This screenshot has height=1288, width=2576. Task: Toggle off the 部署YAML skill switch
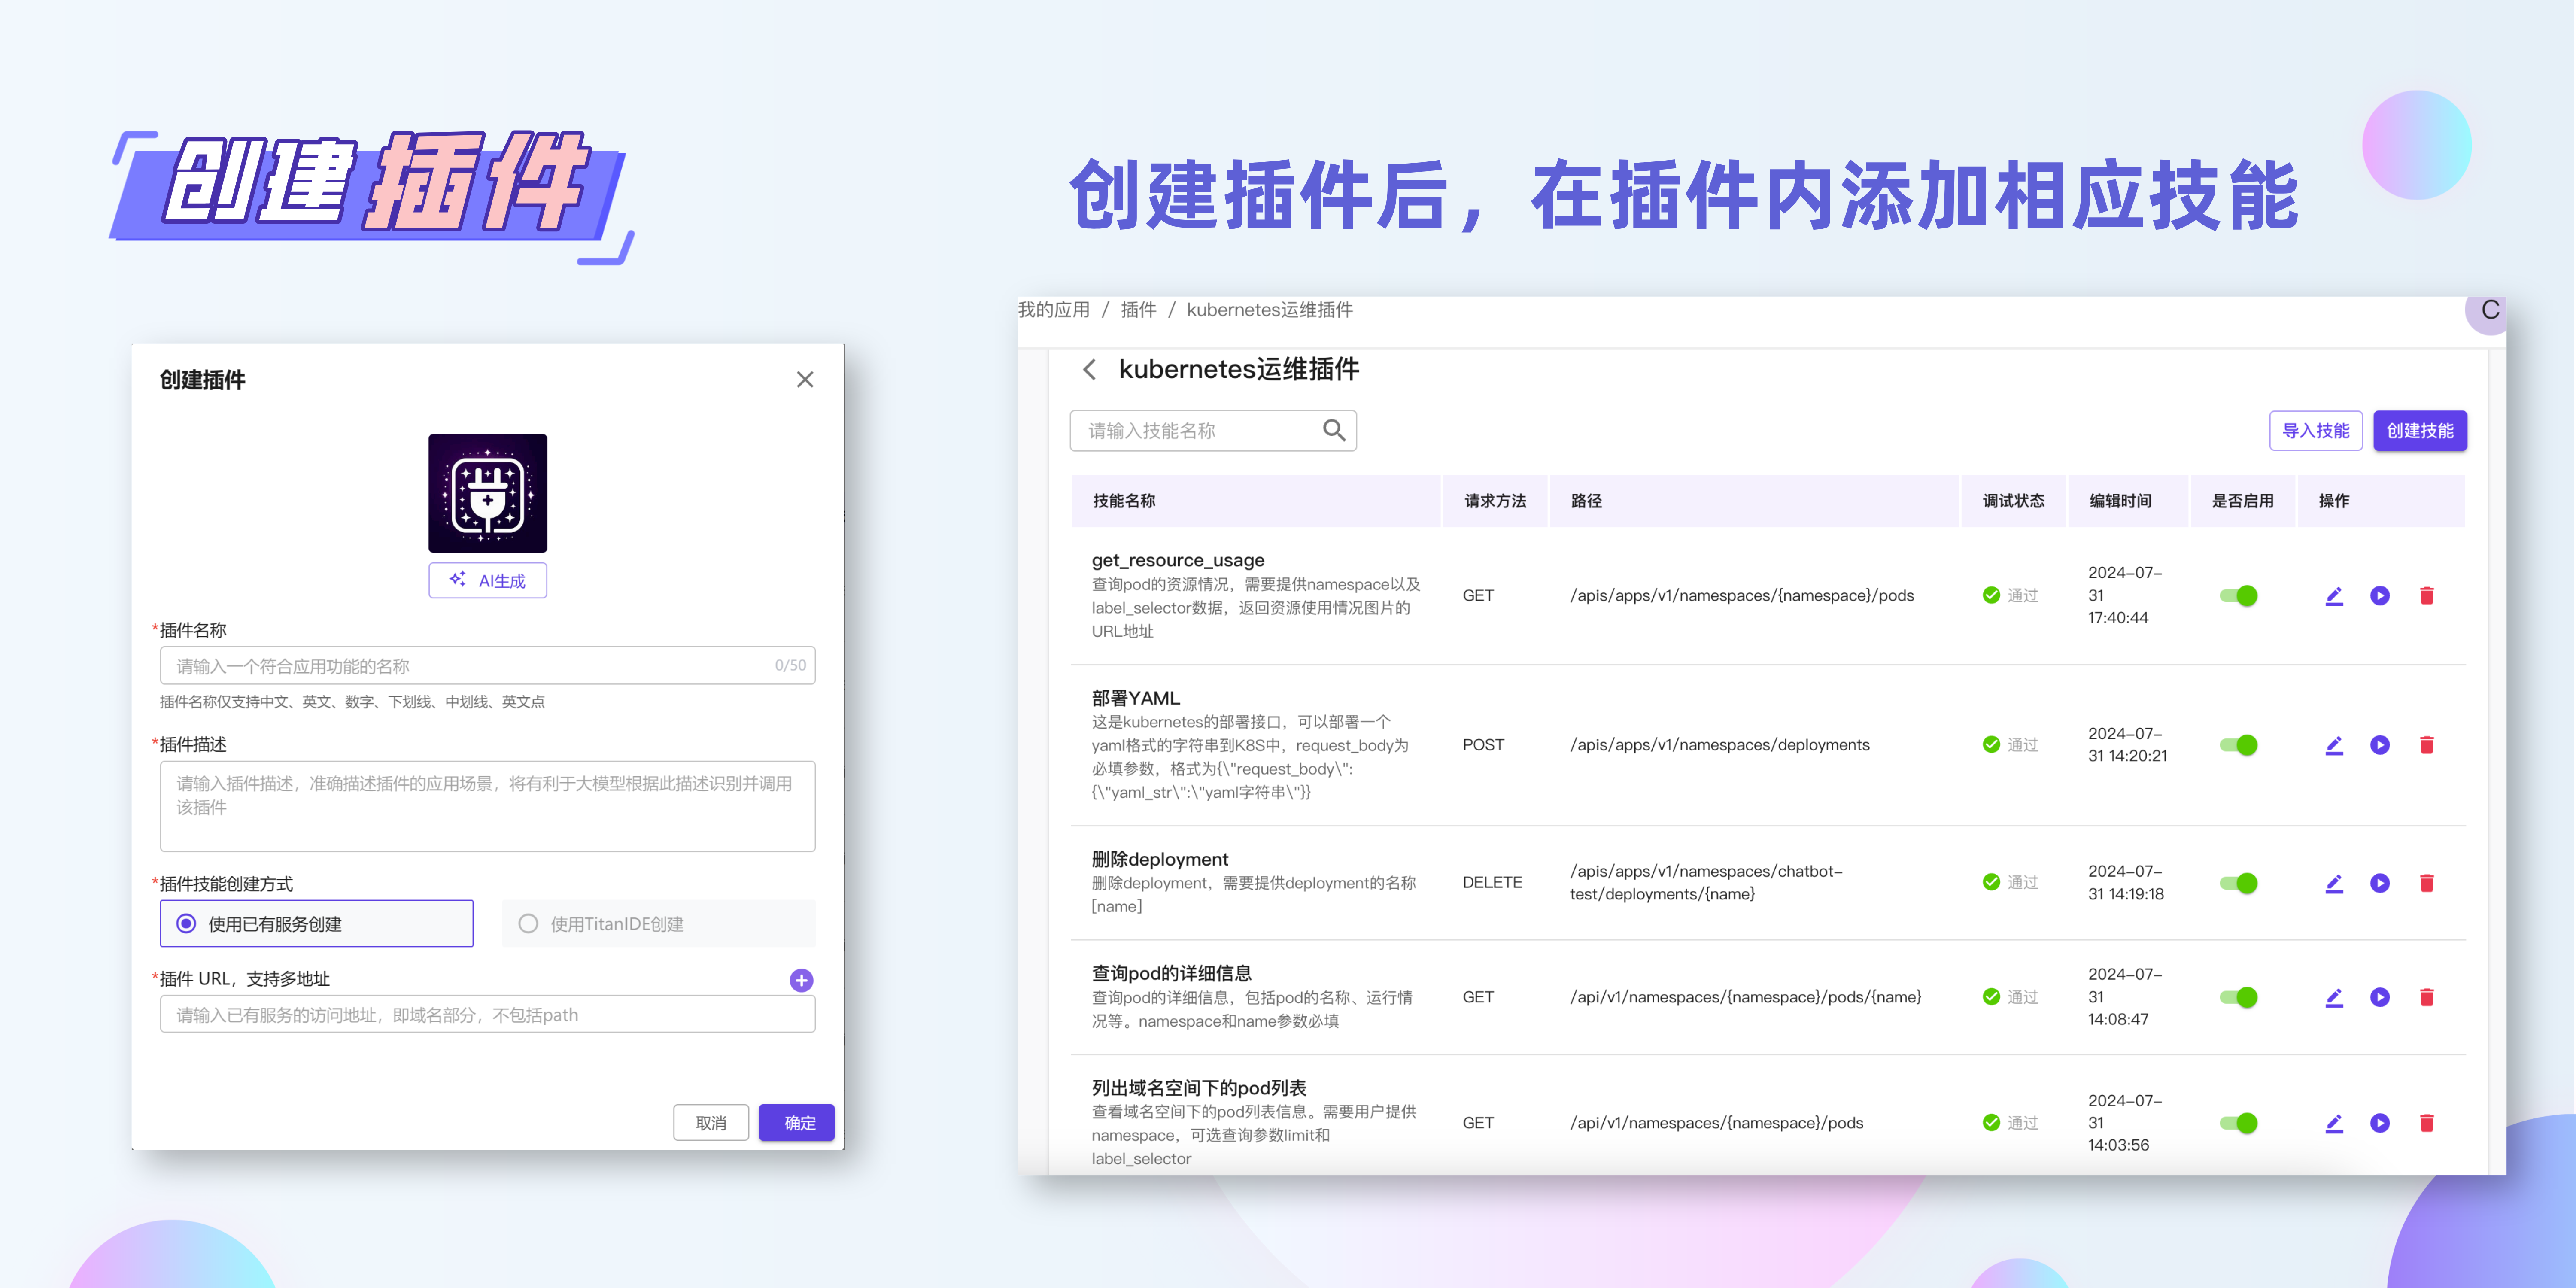tap(2238, 745)
